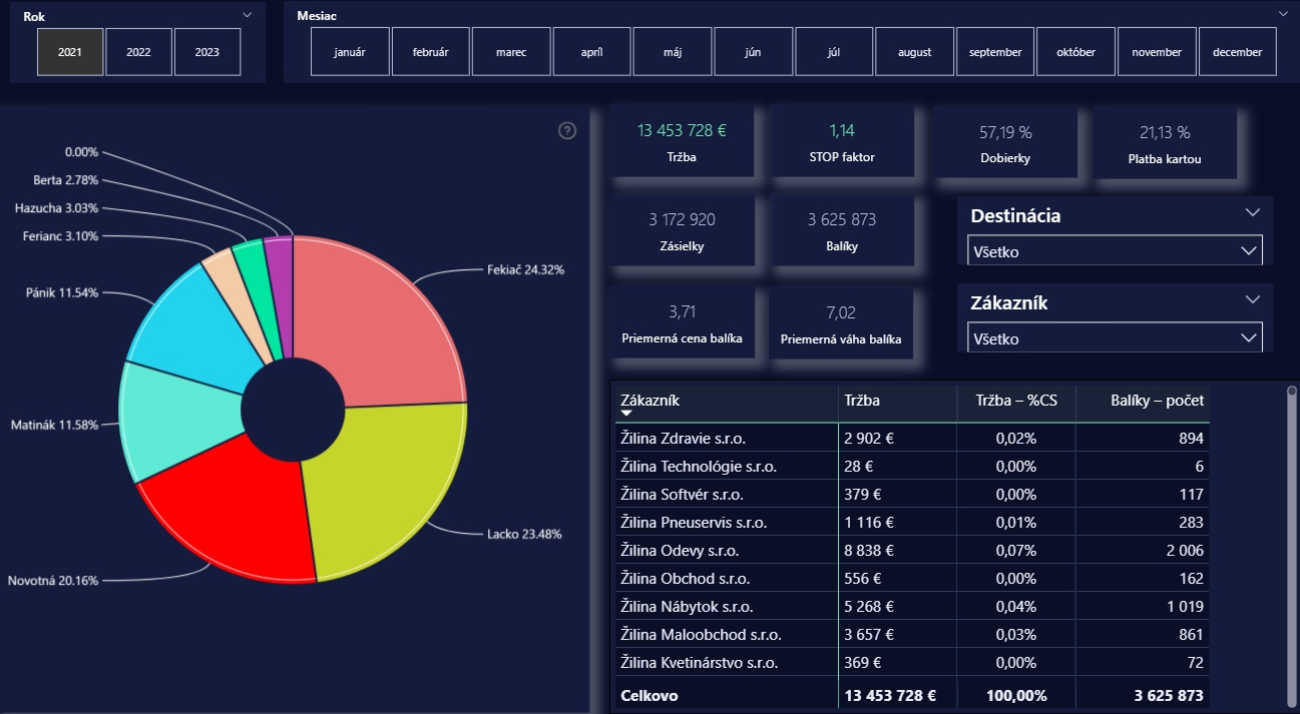Select year 2021 filter

click(x=70, y=52)
